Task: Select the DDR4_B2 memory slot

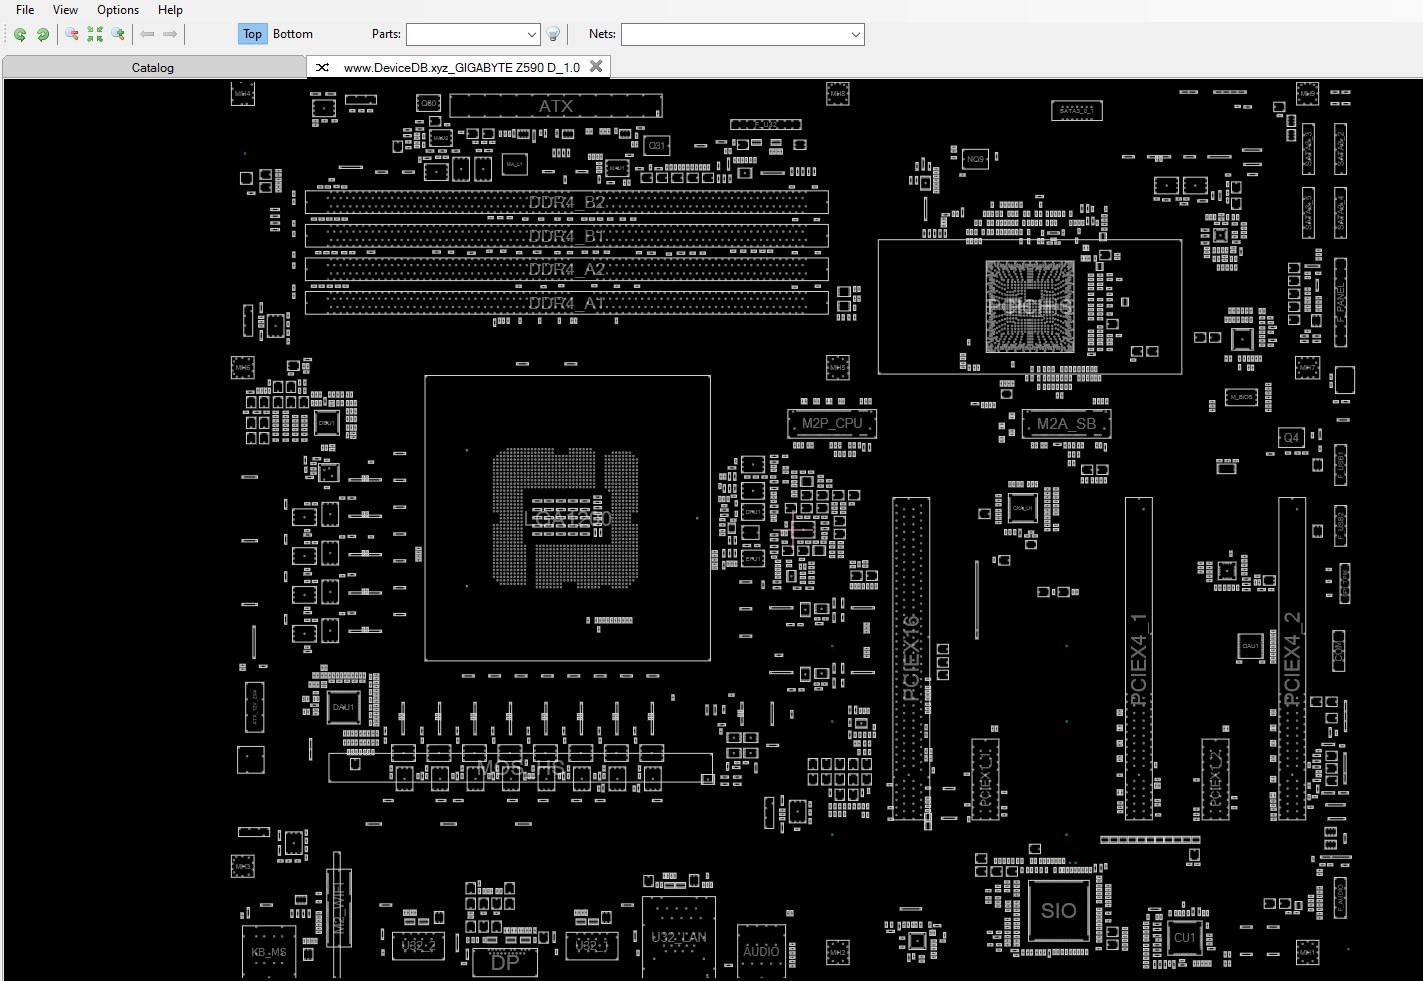Action: coord(567,202)
